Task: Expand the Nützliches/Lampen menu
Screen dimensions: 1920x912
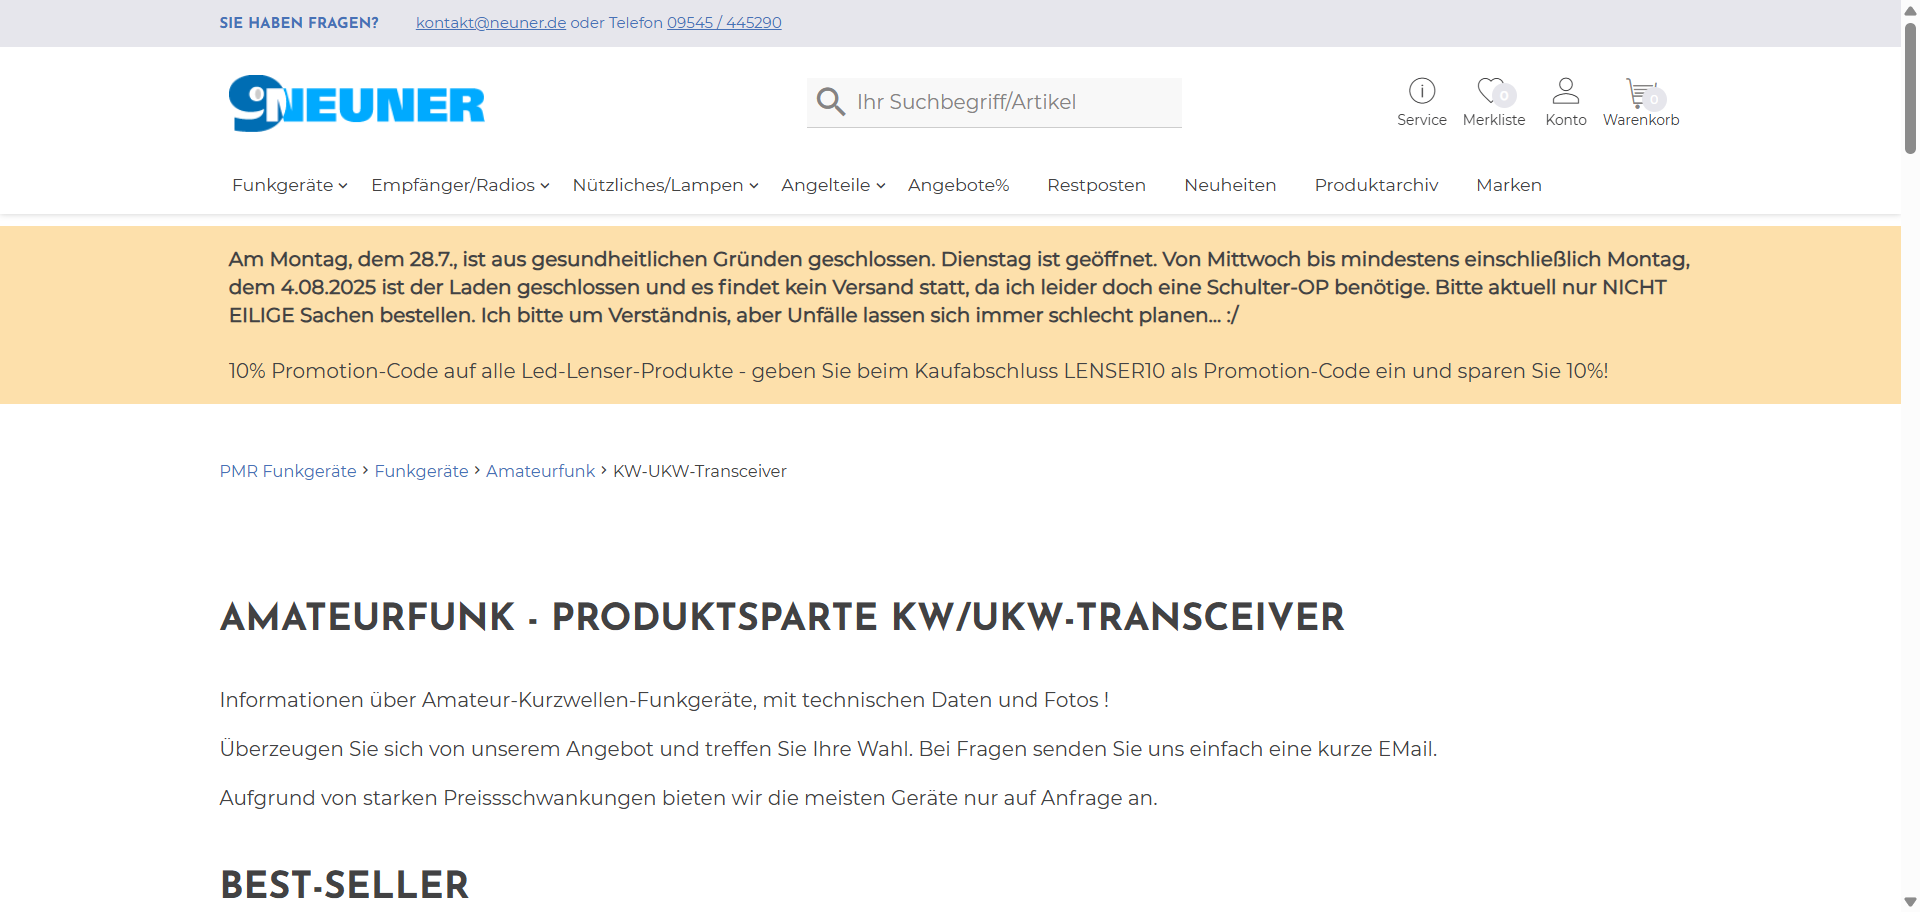Action: [665, 185]
